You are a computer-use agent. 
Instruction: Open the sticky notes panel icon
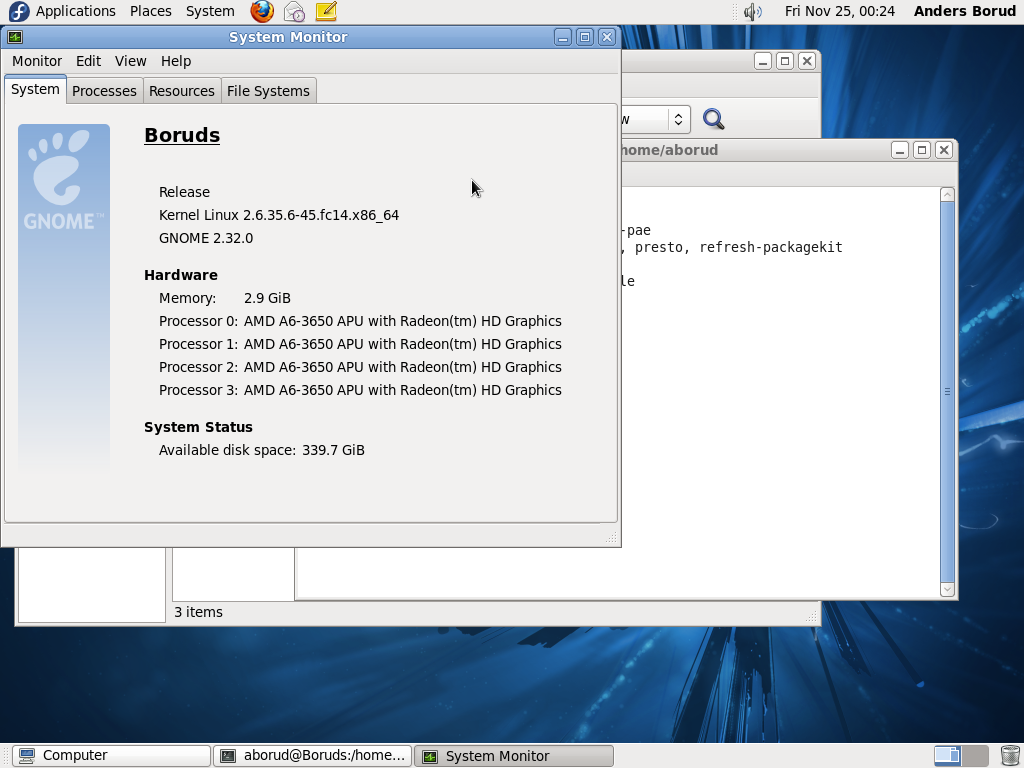[x=326, y=11]
